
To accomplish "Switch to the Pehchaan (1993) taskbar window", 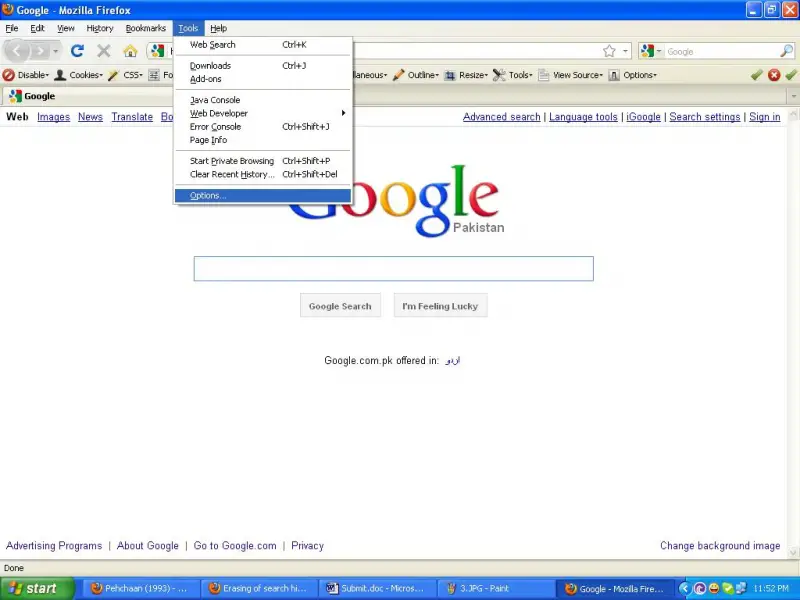I will tap(140, 588).
